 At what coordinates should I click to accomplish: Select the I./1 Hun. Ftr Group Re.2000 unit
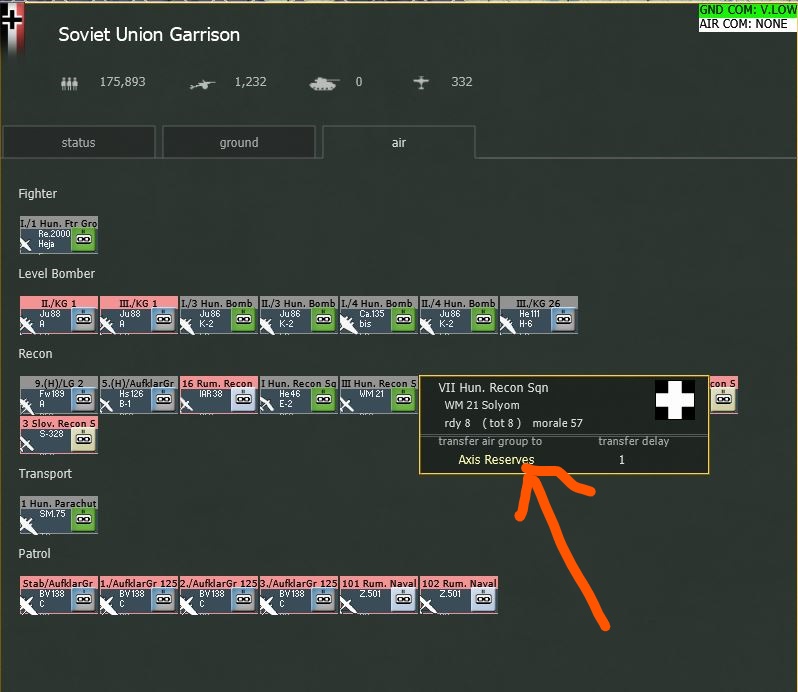coord(59,235)
